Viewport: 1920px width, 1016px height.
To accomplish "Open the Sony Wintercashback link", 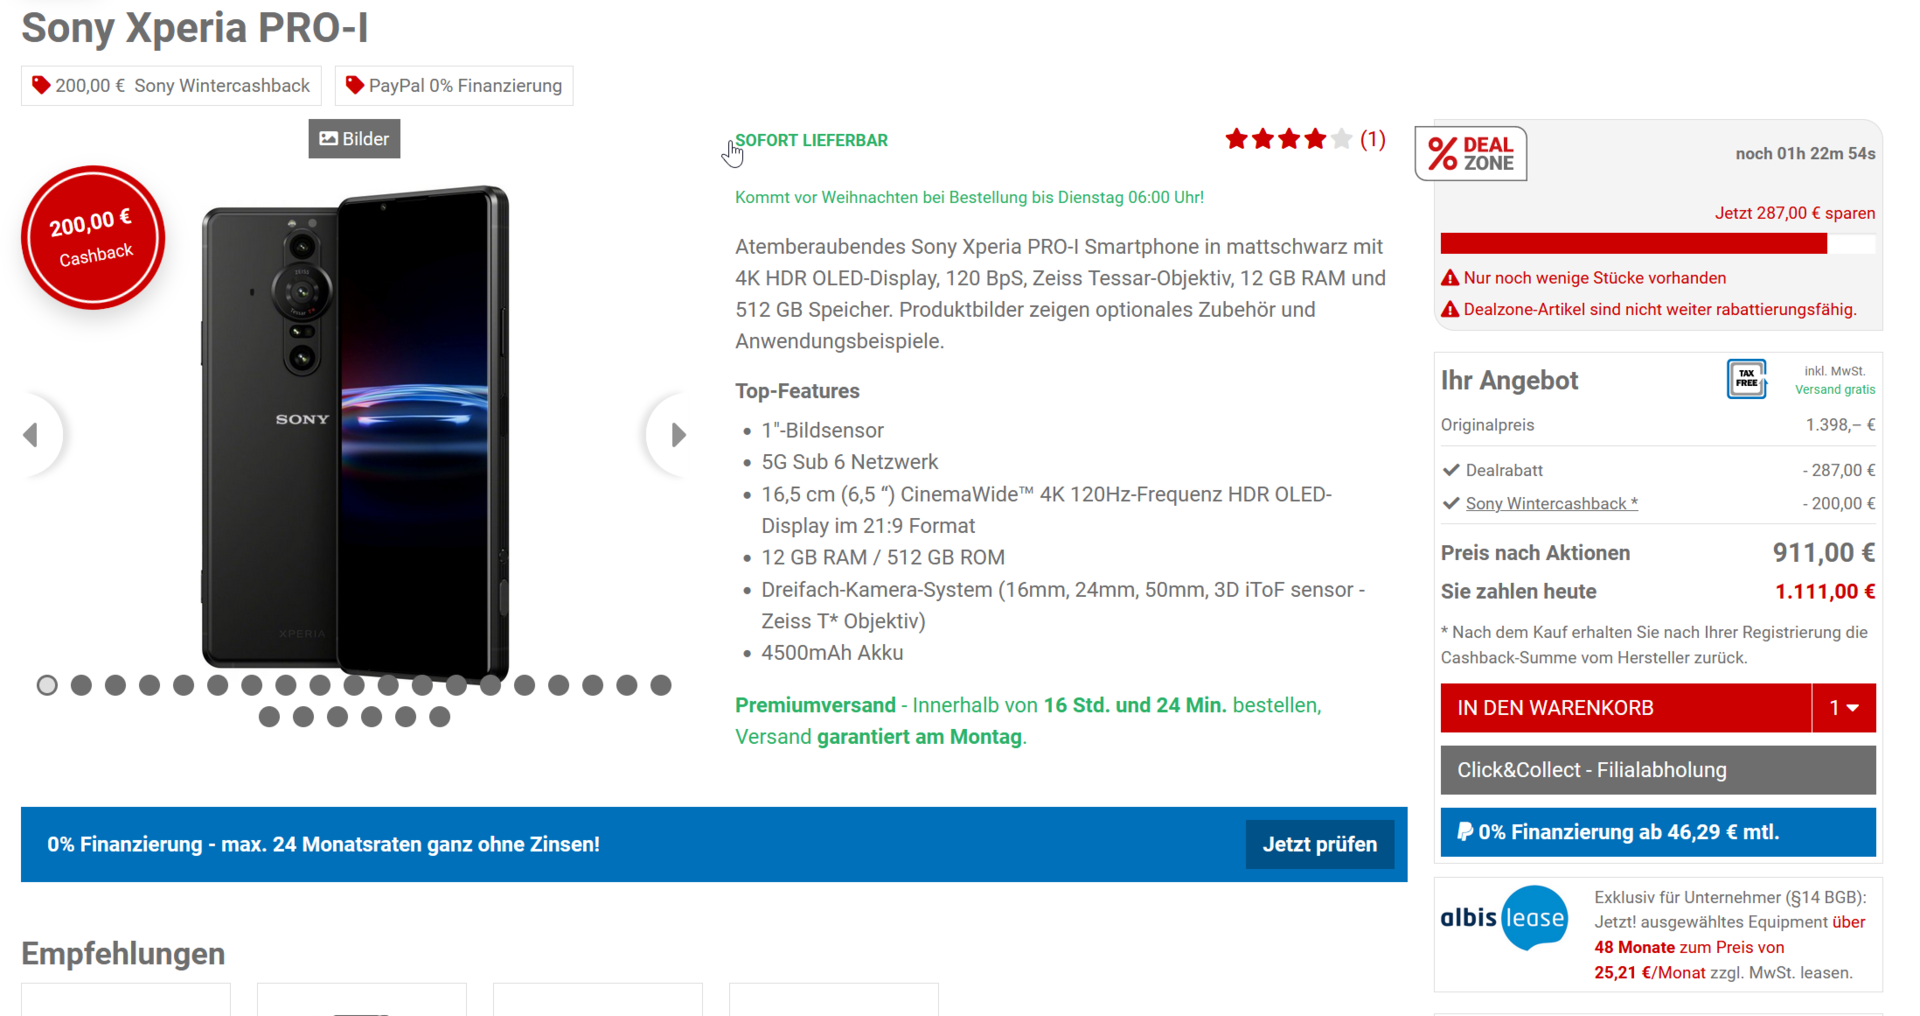I will coord(1551,503).
